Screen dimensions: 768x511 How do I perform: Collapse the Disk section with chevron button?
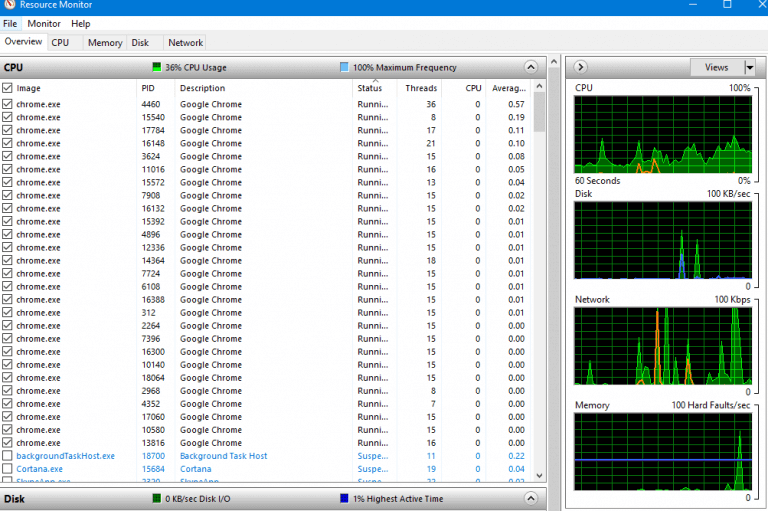pos(531,498)
